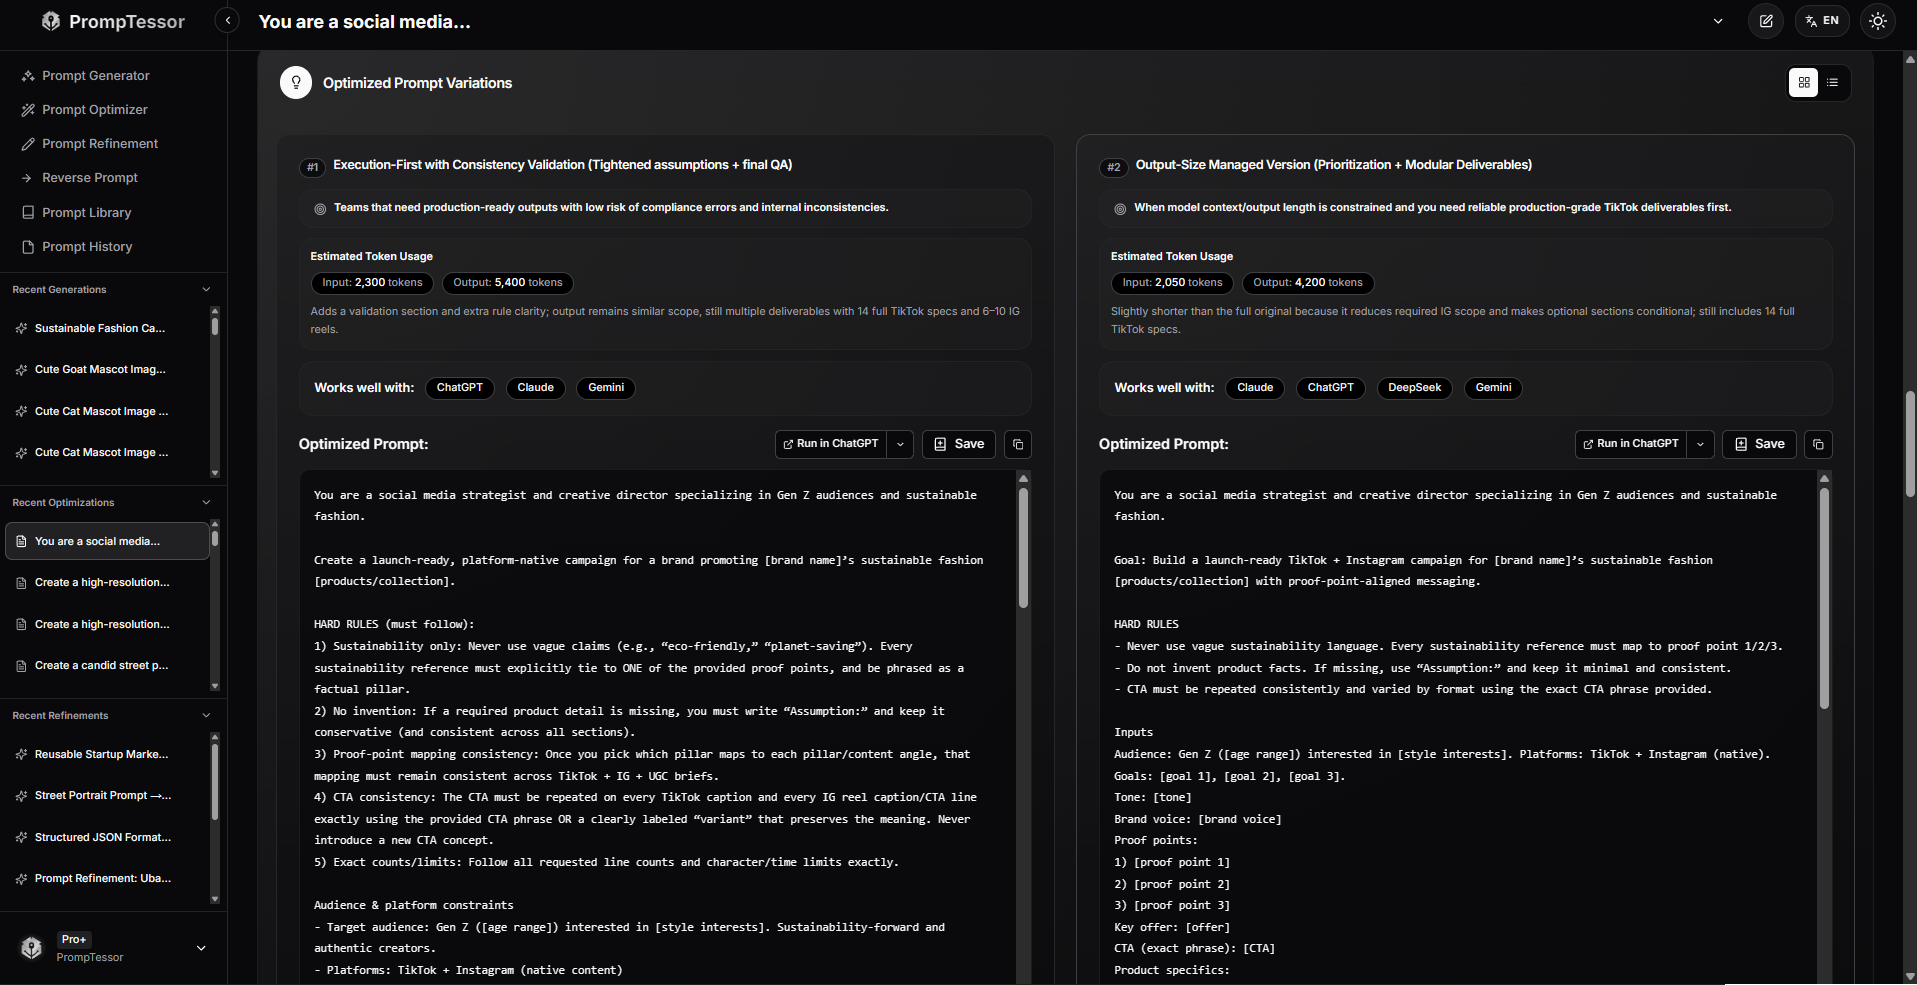Click sparkle icon next to Sustainable Fashion item

[21, 329]
